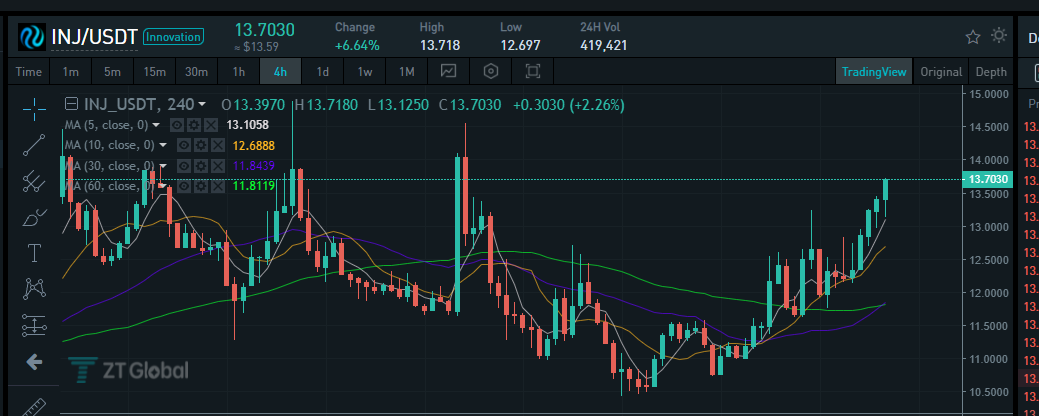Click the approximate price ≈ $13.59

click(256, 48)
